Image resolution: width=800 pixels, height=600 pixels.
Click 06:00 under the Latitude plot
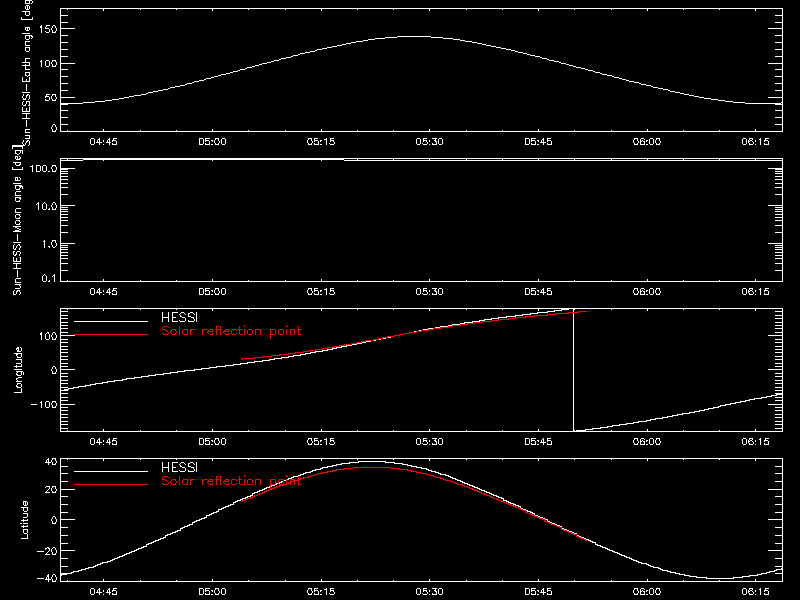click(647, 592)
